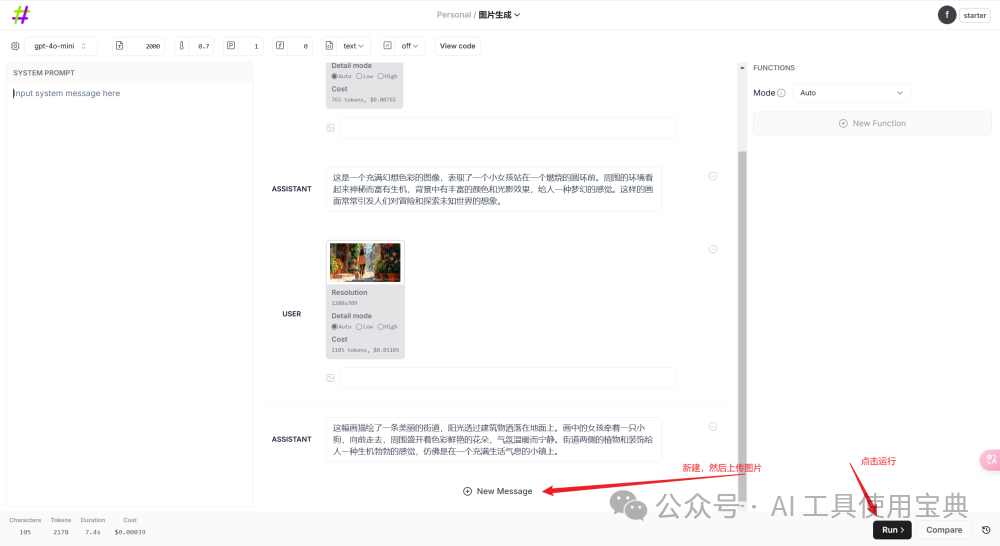Open the run history clock icon

986,530
